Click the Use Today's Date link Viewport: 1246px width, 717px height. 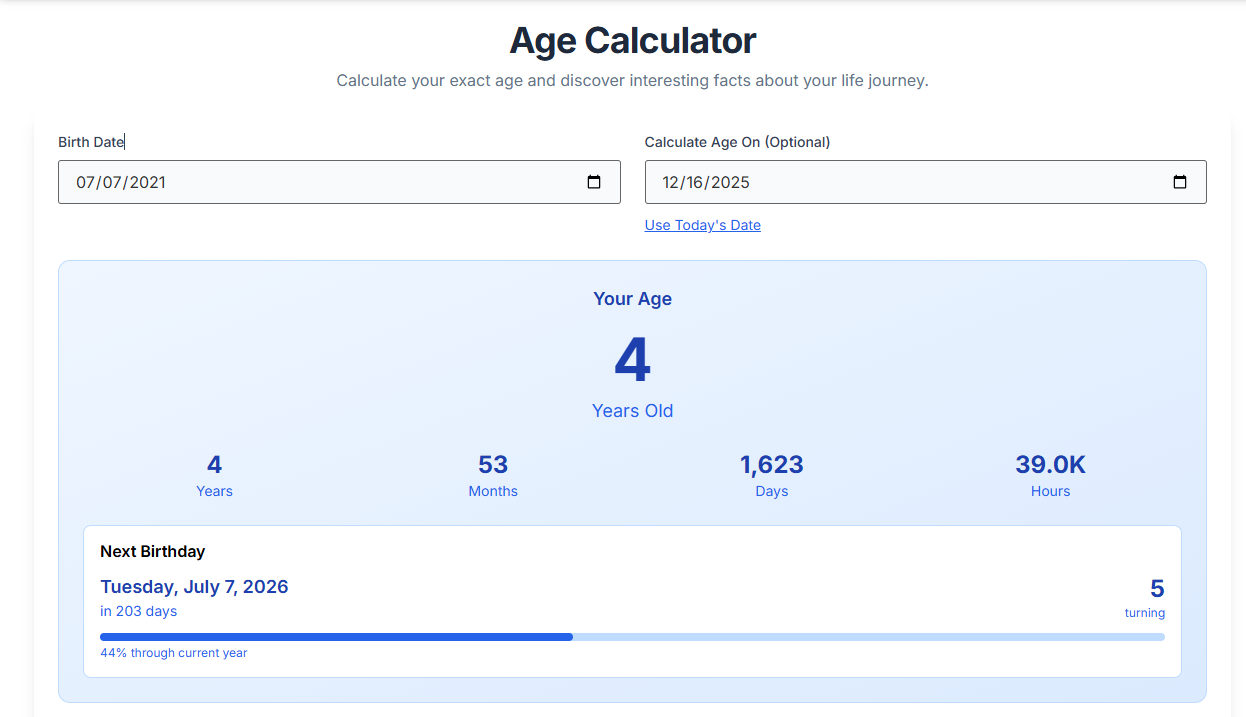[x=702, y=225]
